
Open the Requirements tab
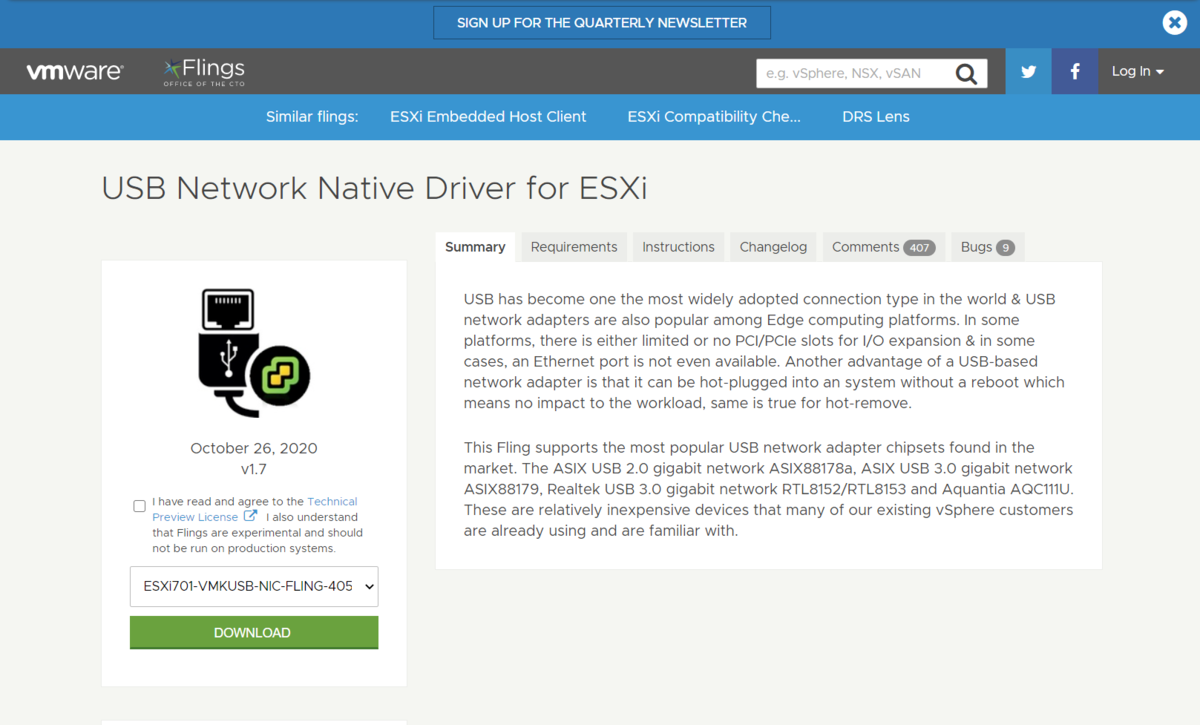click(x=574, y=247)
